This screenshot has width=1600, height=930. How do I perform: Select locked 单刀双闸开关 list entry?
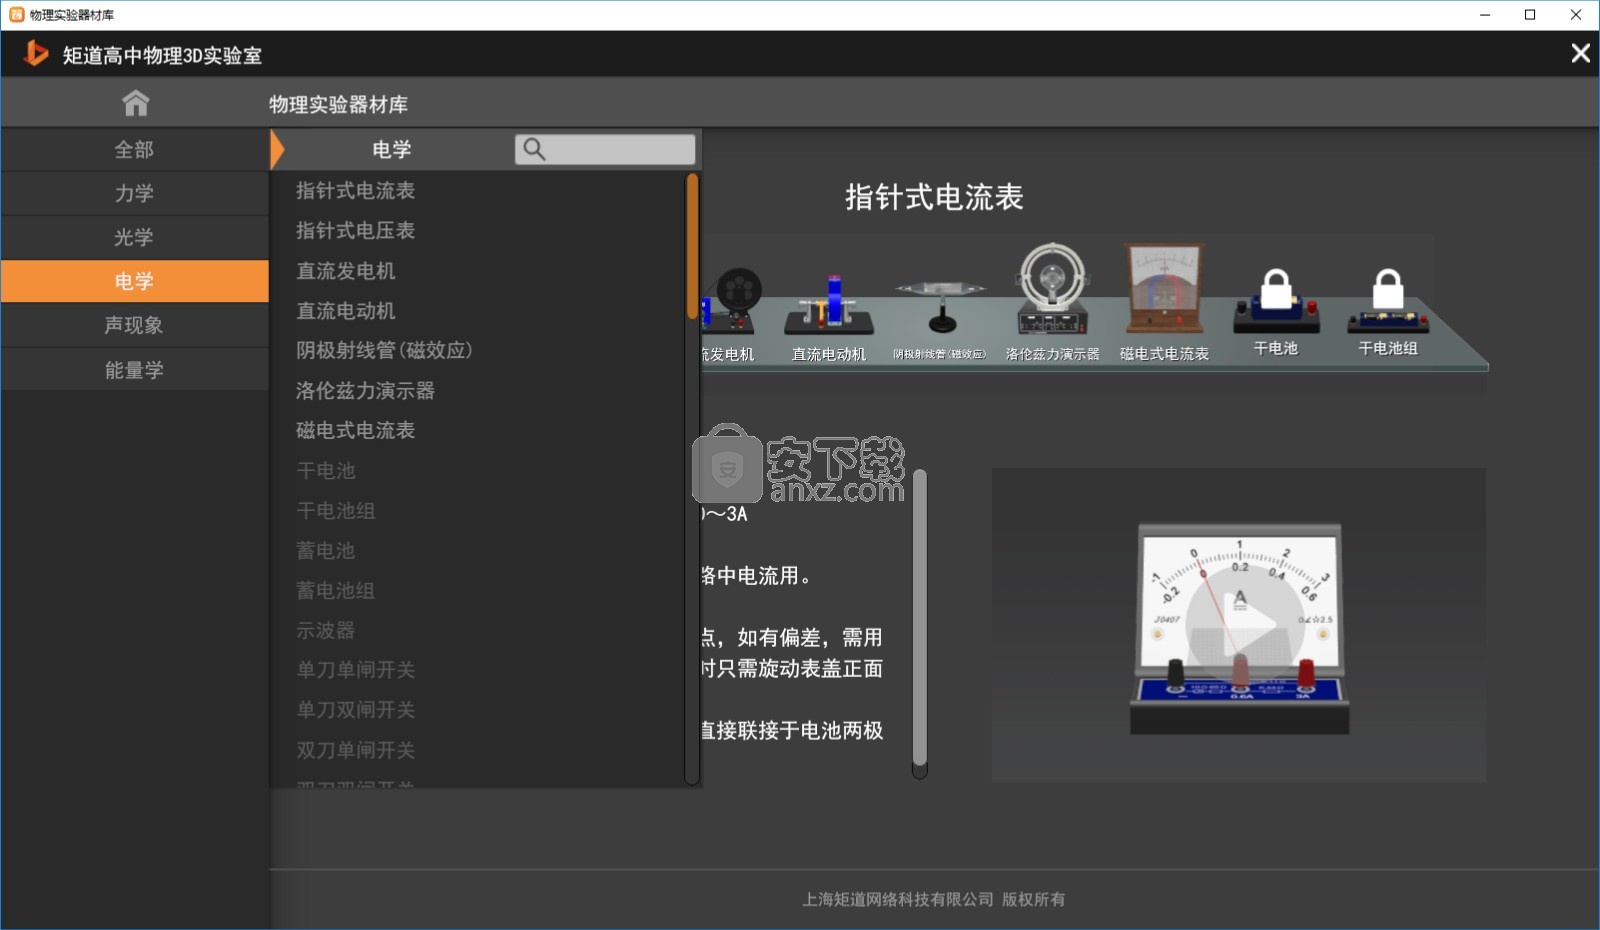point(355,710)
